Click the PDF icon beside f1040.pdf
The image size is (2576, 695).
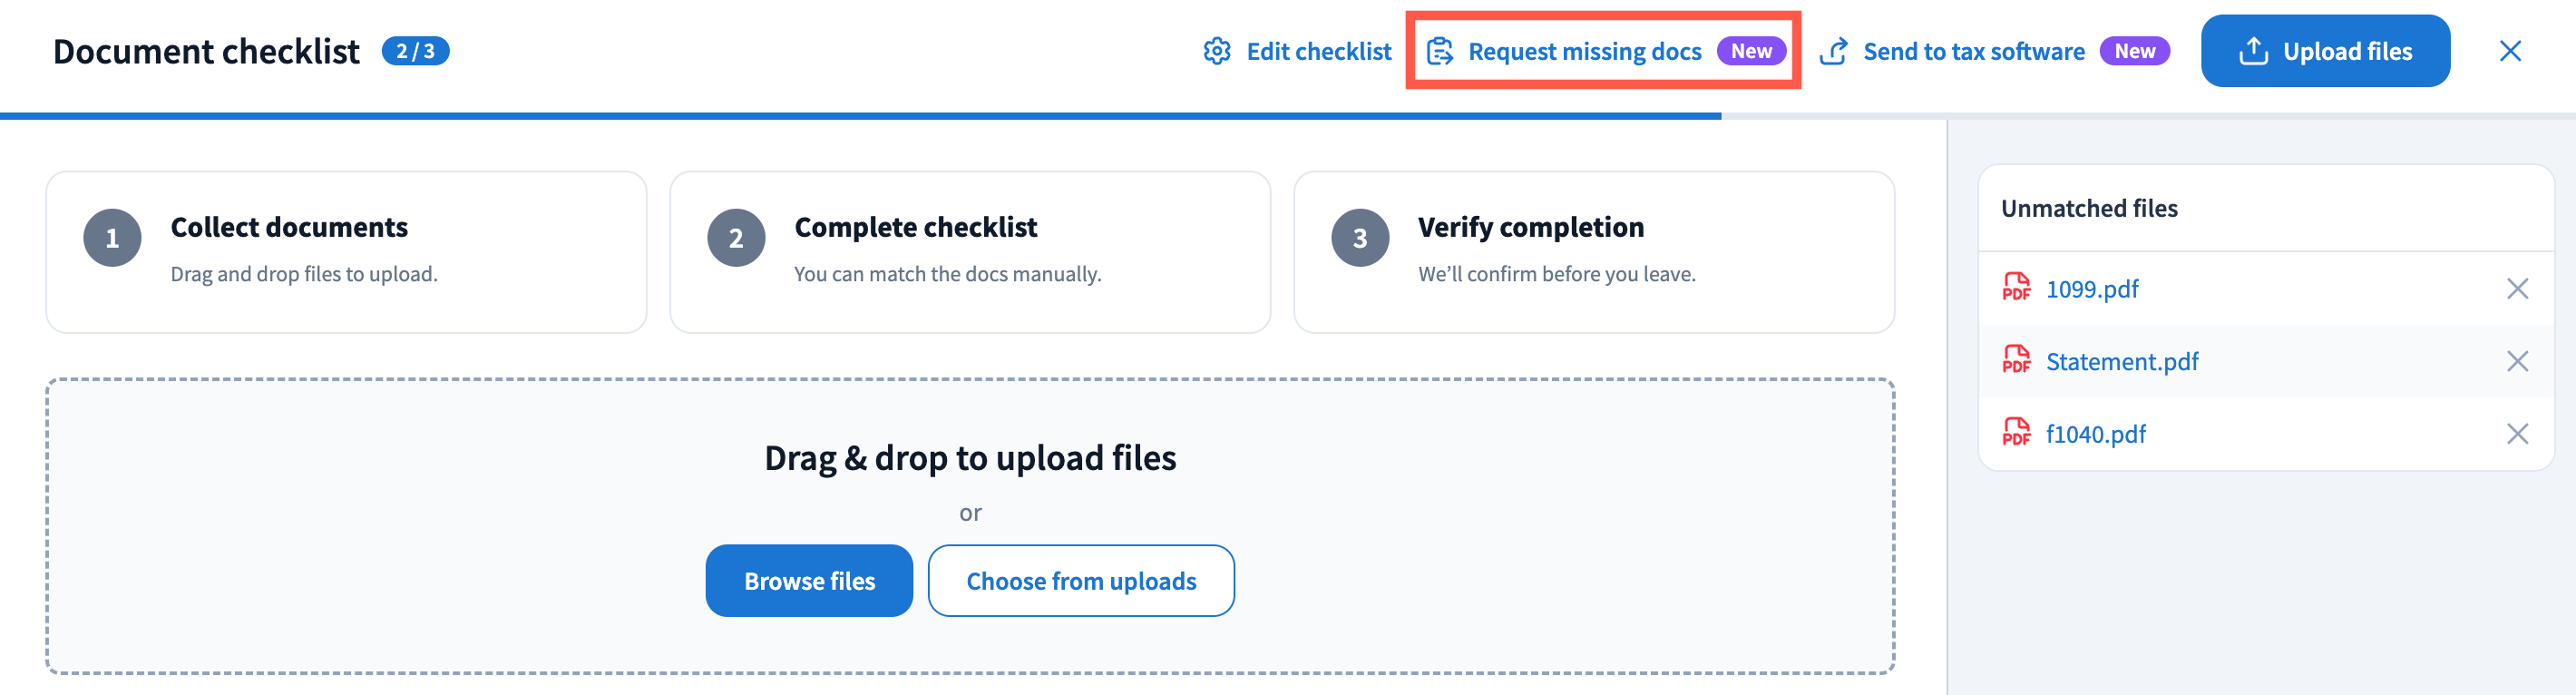[x=2016, y=433]
